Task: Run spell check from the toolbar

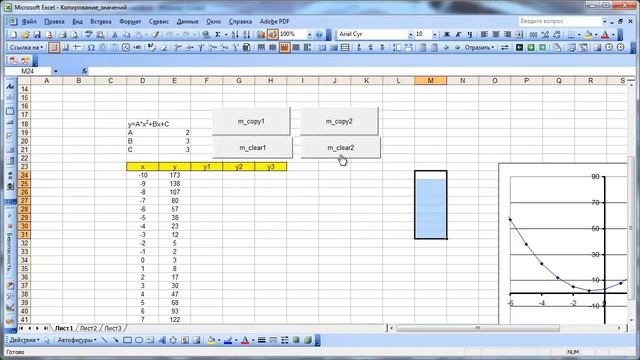Action: 88,35
